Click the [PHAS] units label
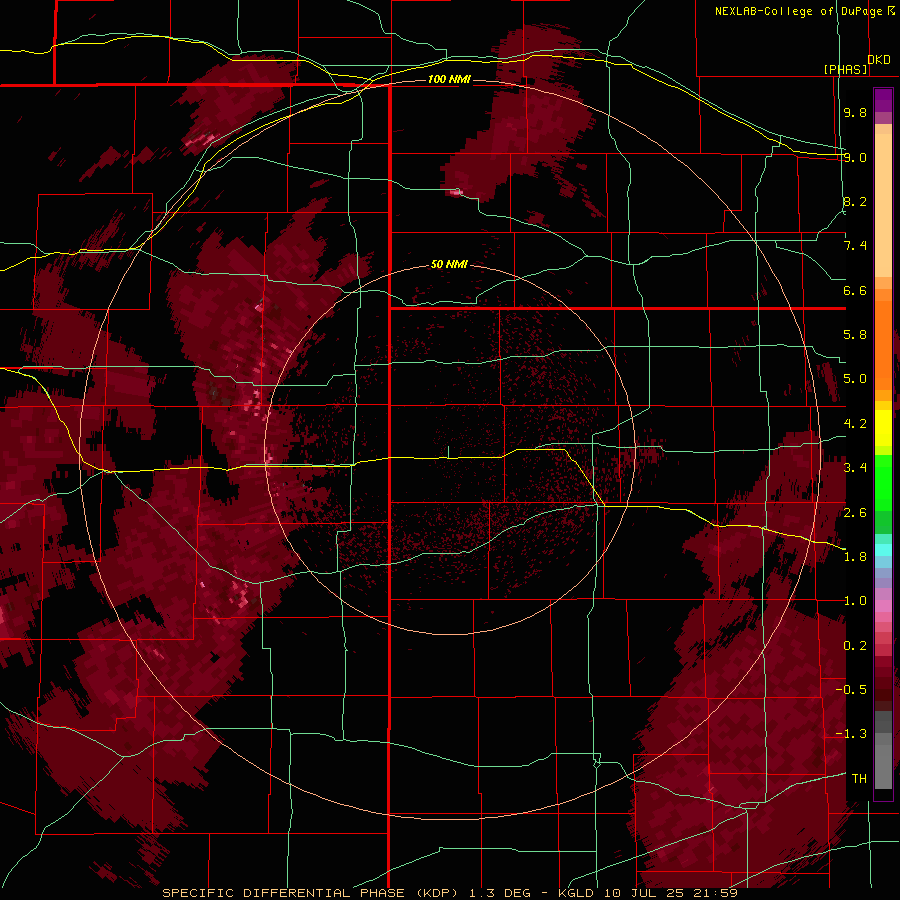900x900 pixels. pos(846,69)
